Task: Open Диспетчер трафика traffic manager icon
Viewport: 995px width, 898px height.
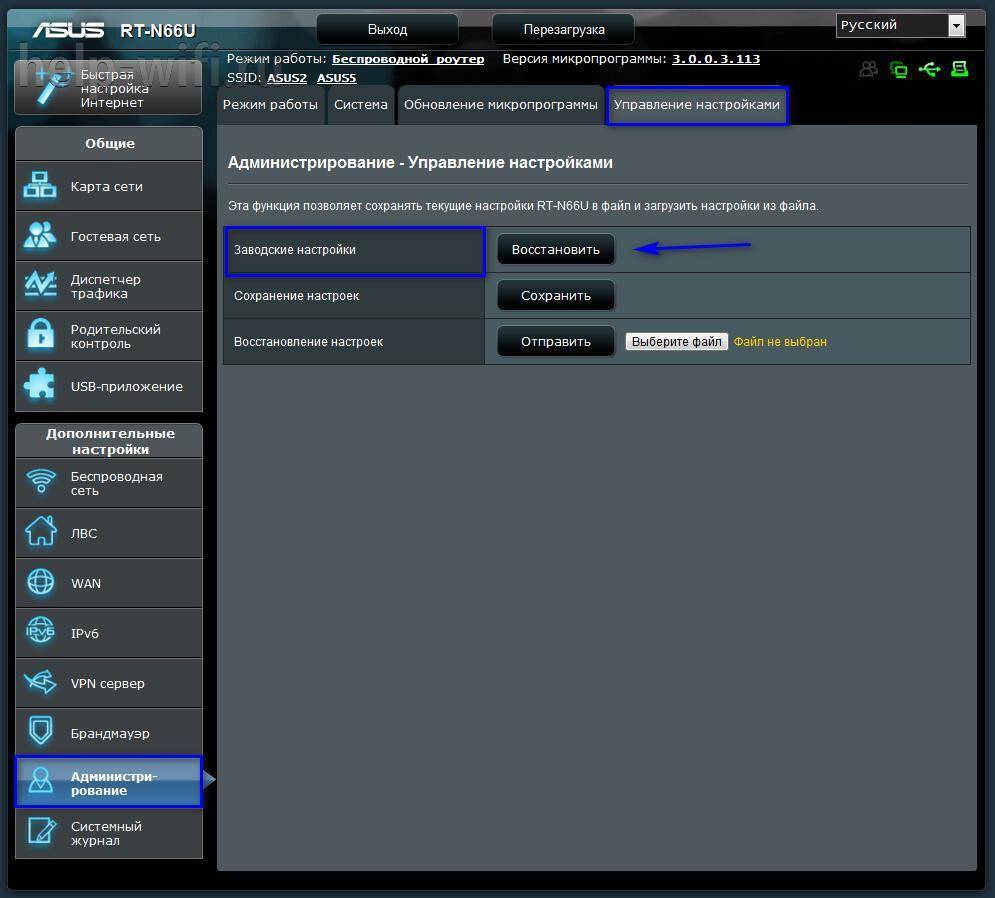Action: tap(41, 286)
